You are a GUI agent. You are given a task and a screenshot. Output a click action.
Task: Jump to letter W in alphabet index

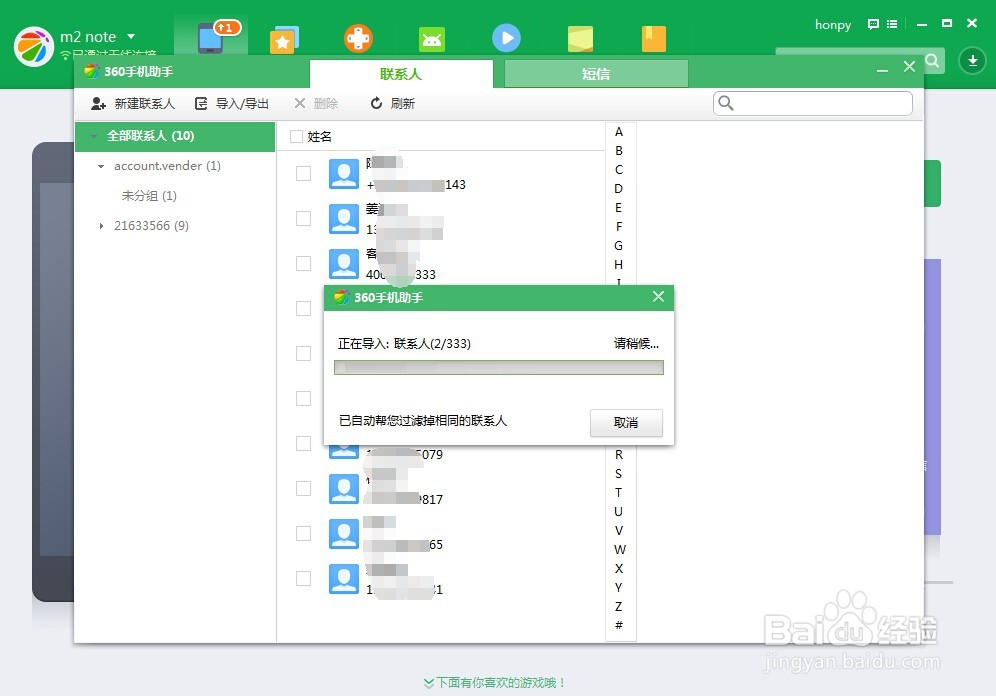pos(619,549)
